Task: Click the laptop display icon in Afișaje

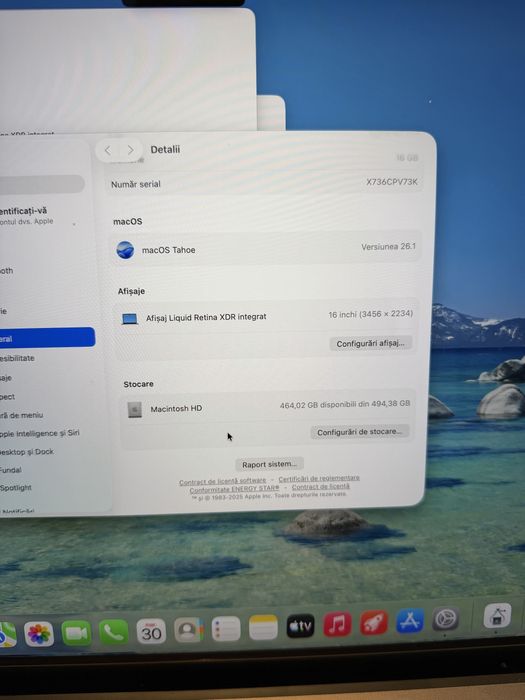Action: pyautogui.click(x=129, y=319)
